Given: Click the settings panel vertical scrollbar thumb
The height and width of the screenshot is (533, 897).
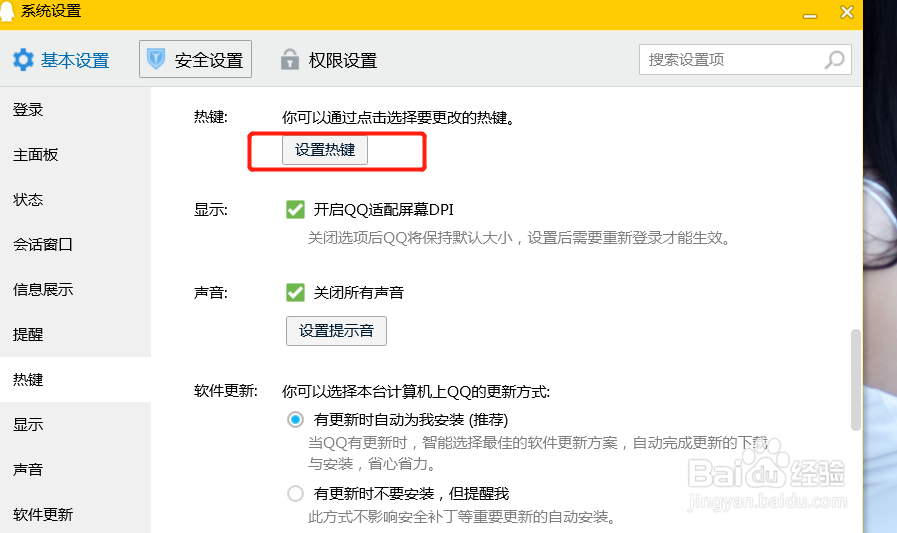Looking at the screenshot, I should (x=855, y=380).
